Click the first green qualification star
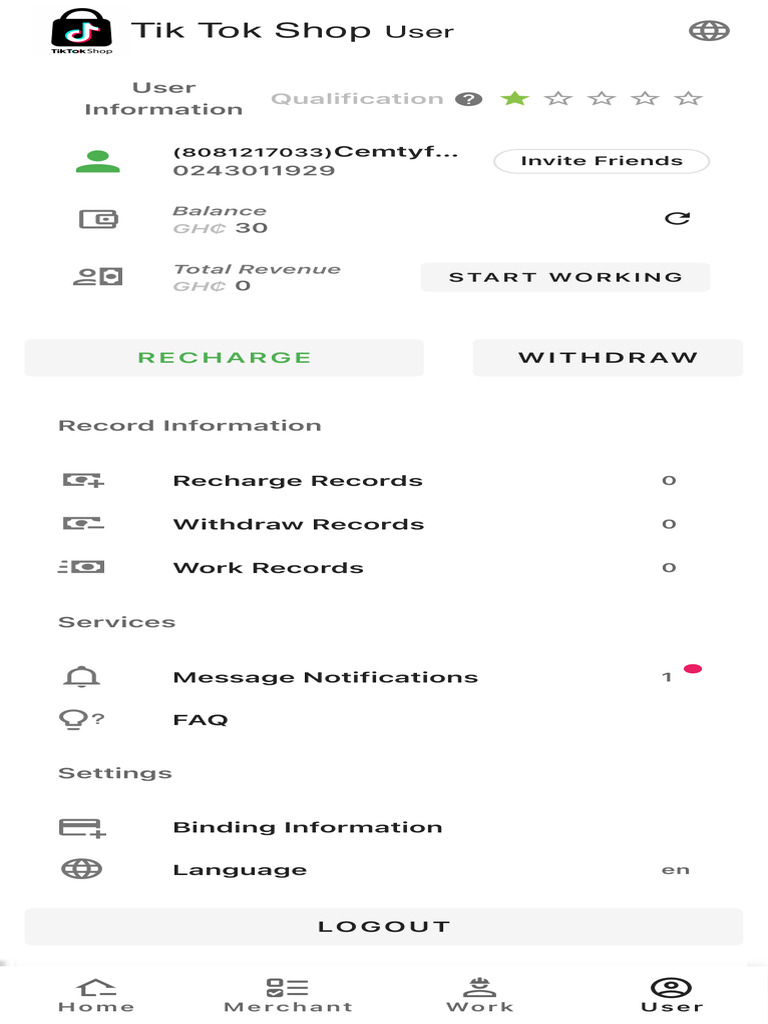The height and width of the screenshot is (1024, 768). click(515, 99)
